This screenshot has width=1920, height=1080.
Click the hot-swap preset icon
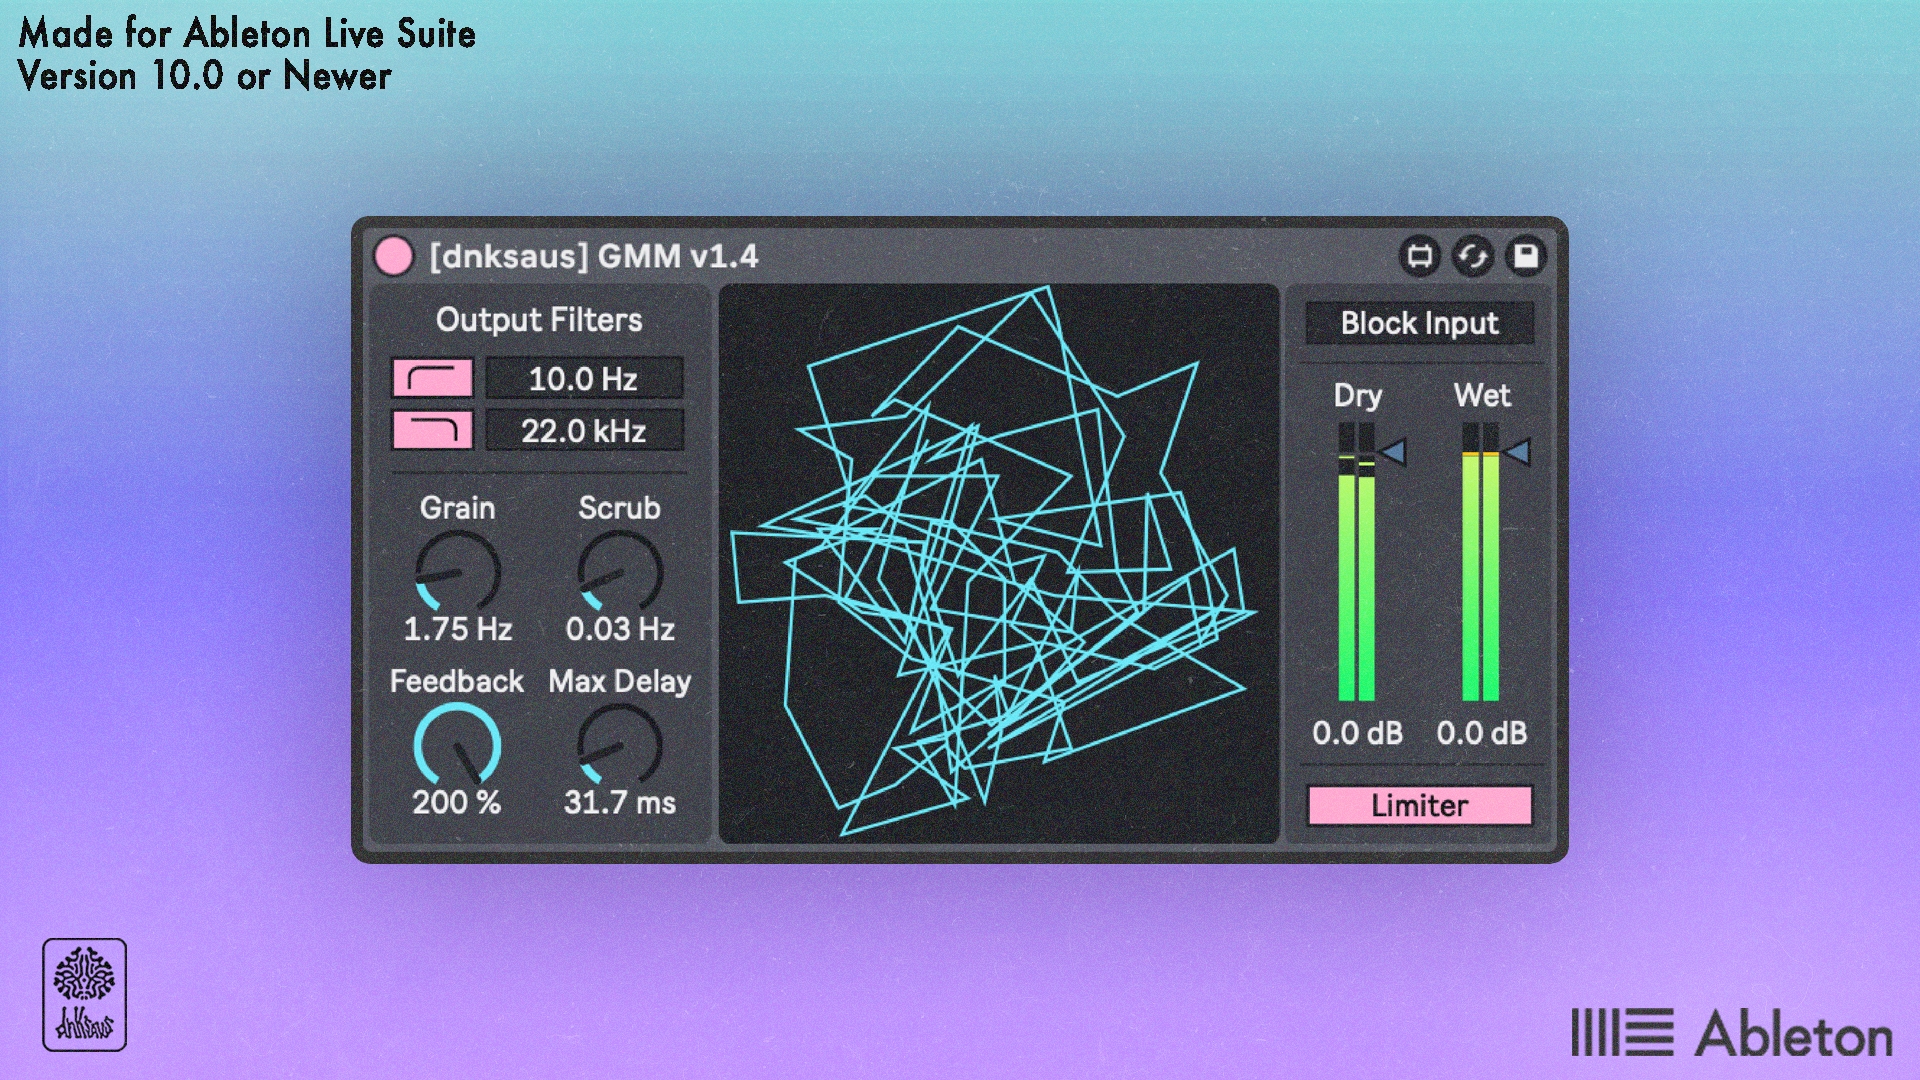pyautogui.click(x=1419, y=257)
